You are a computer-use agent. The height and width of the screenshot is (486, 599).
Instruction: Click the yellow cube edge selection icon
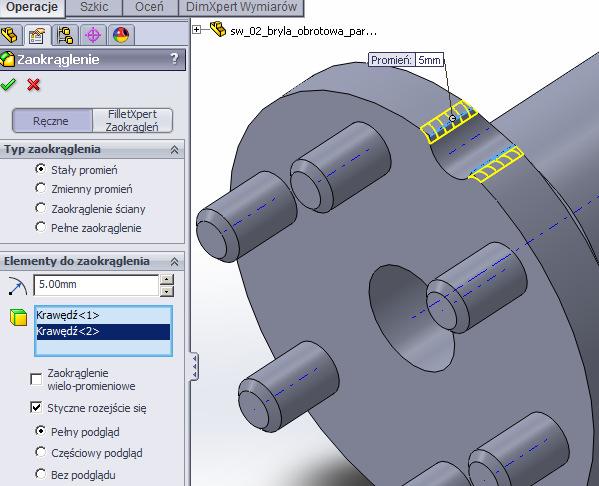18,318
